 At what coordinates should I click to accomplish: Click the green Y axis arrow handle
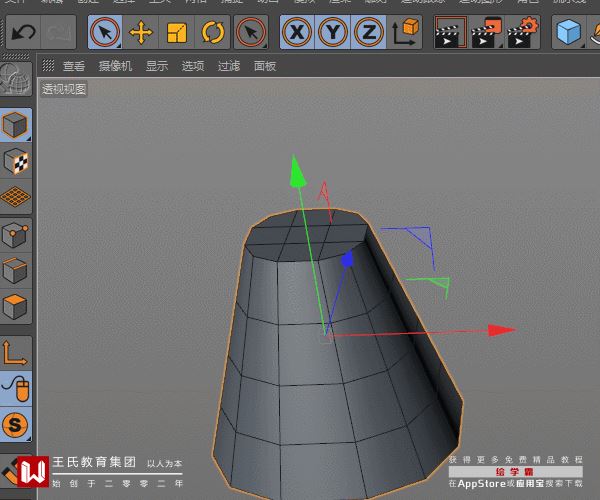(297, 172)
